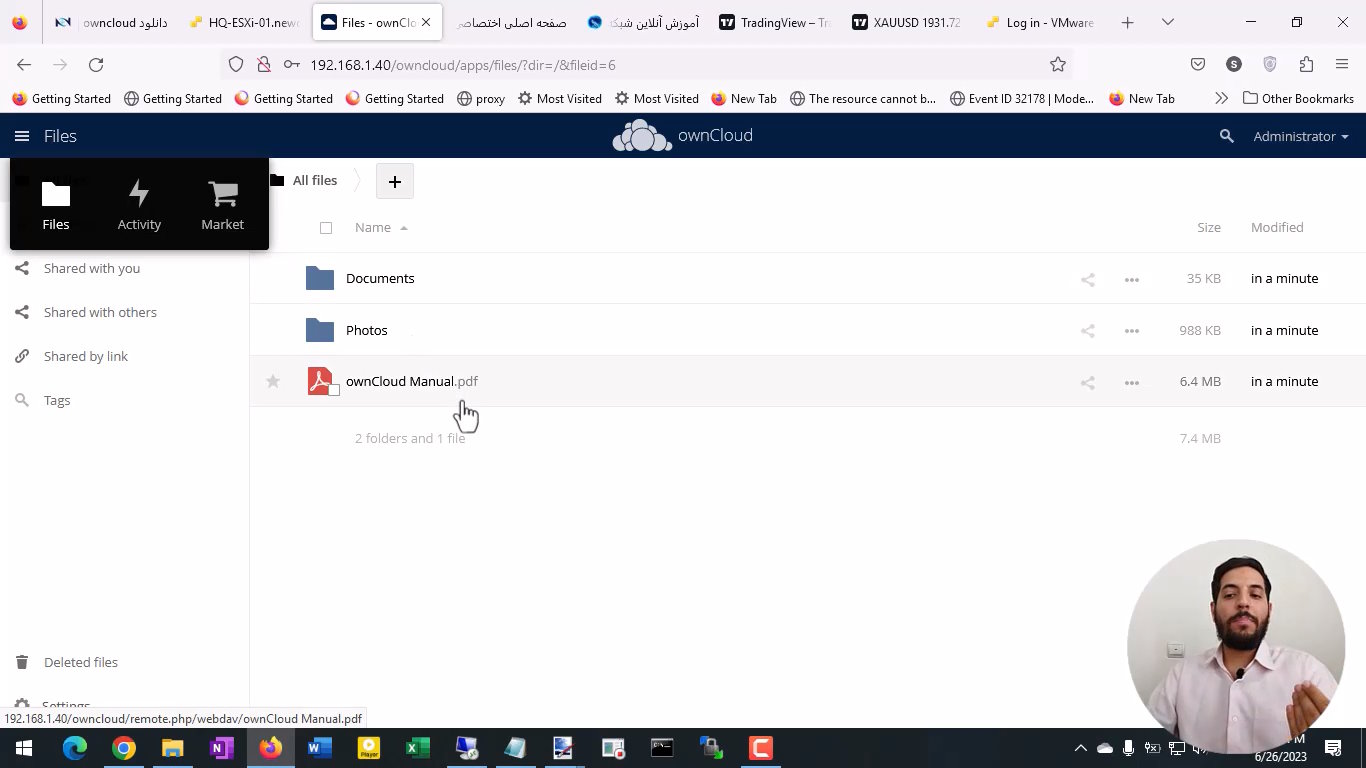Expand the Administrator user dropdown
This screenshot has height=768, width=1366.
(1301, 136)
